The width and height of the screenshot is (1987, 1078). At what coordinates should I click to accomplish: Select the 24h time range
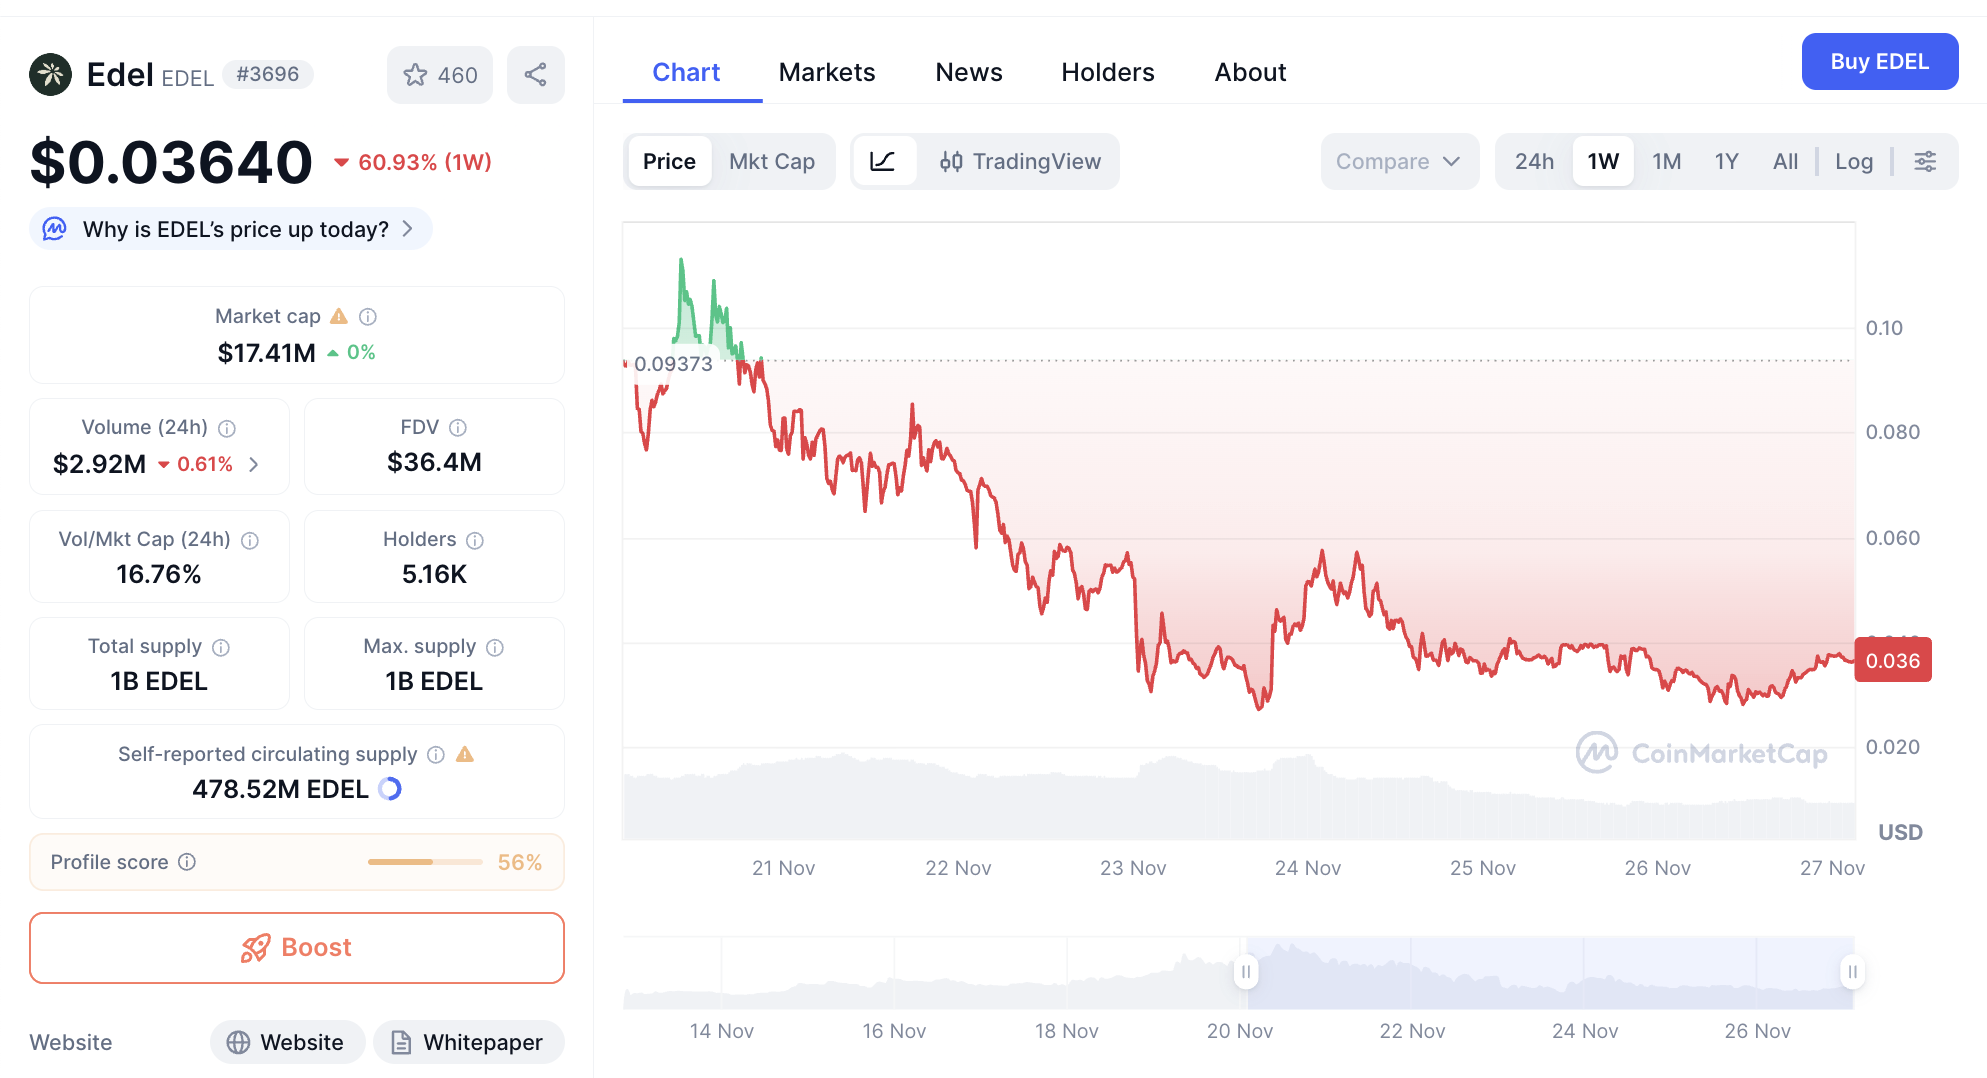[x=1533, y=161]
